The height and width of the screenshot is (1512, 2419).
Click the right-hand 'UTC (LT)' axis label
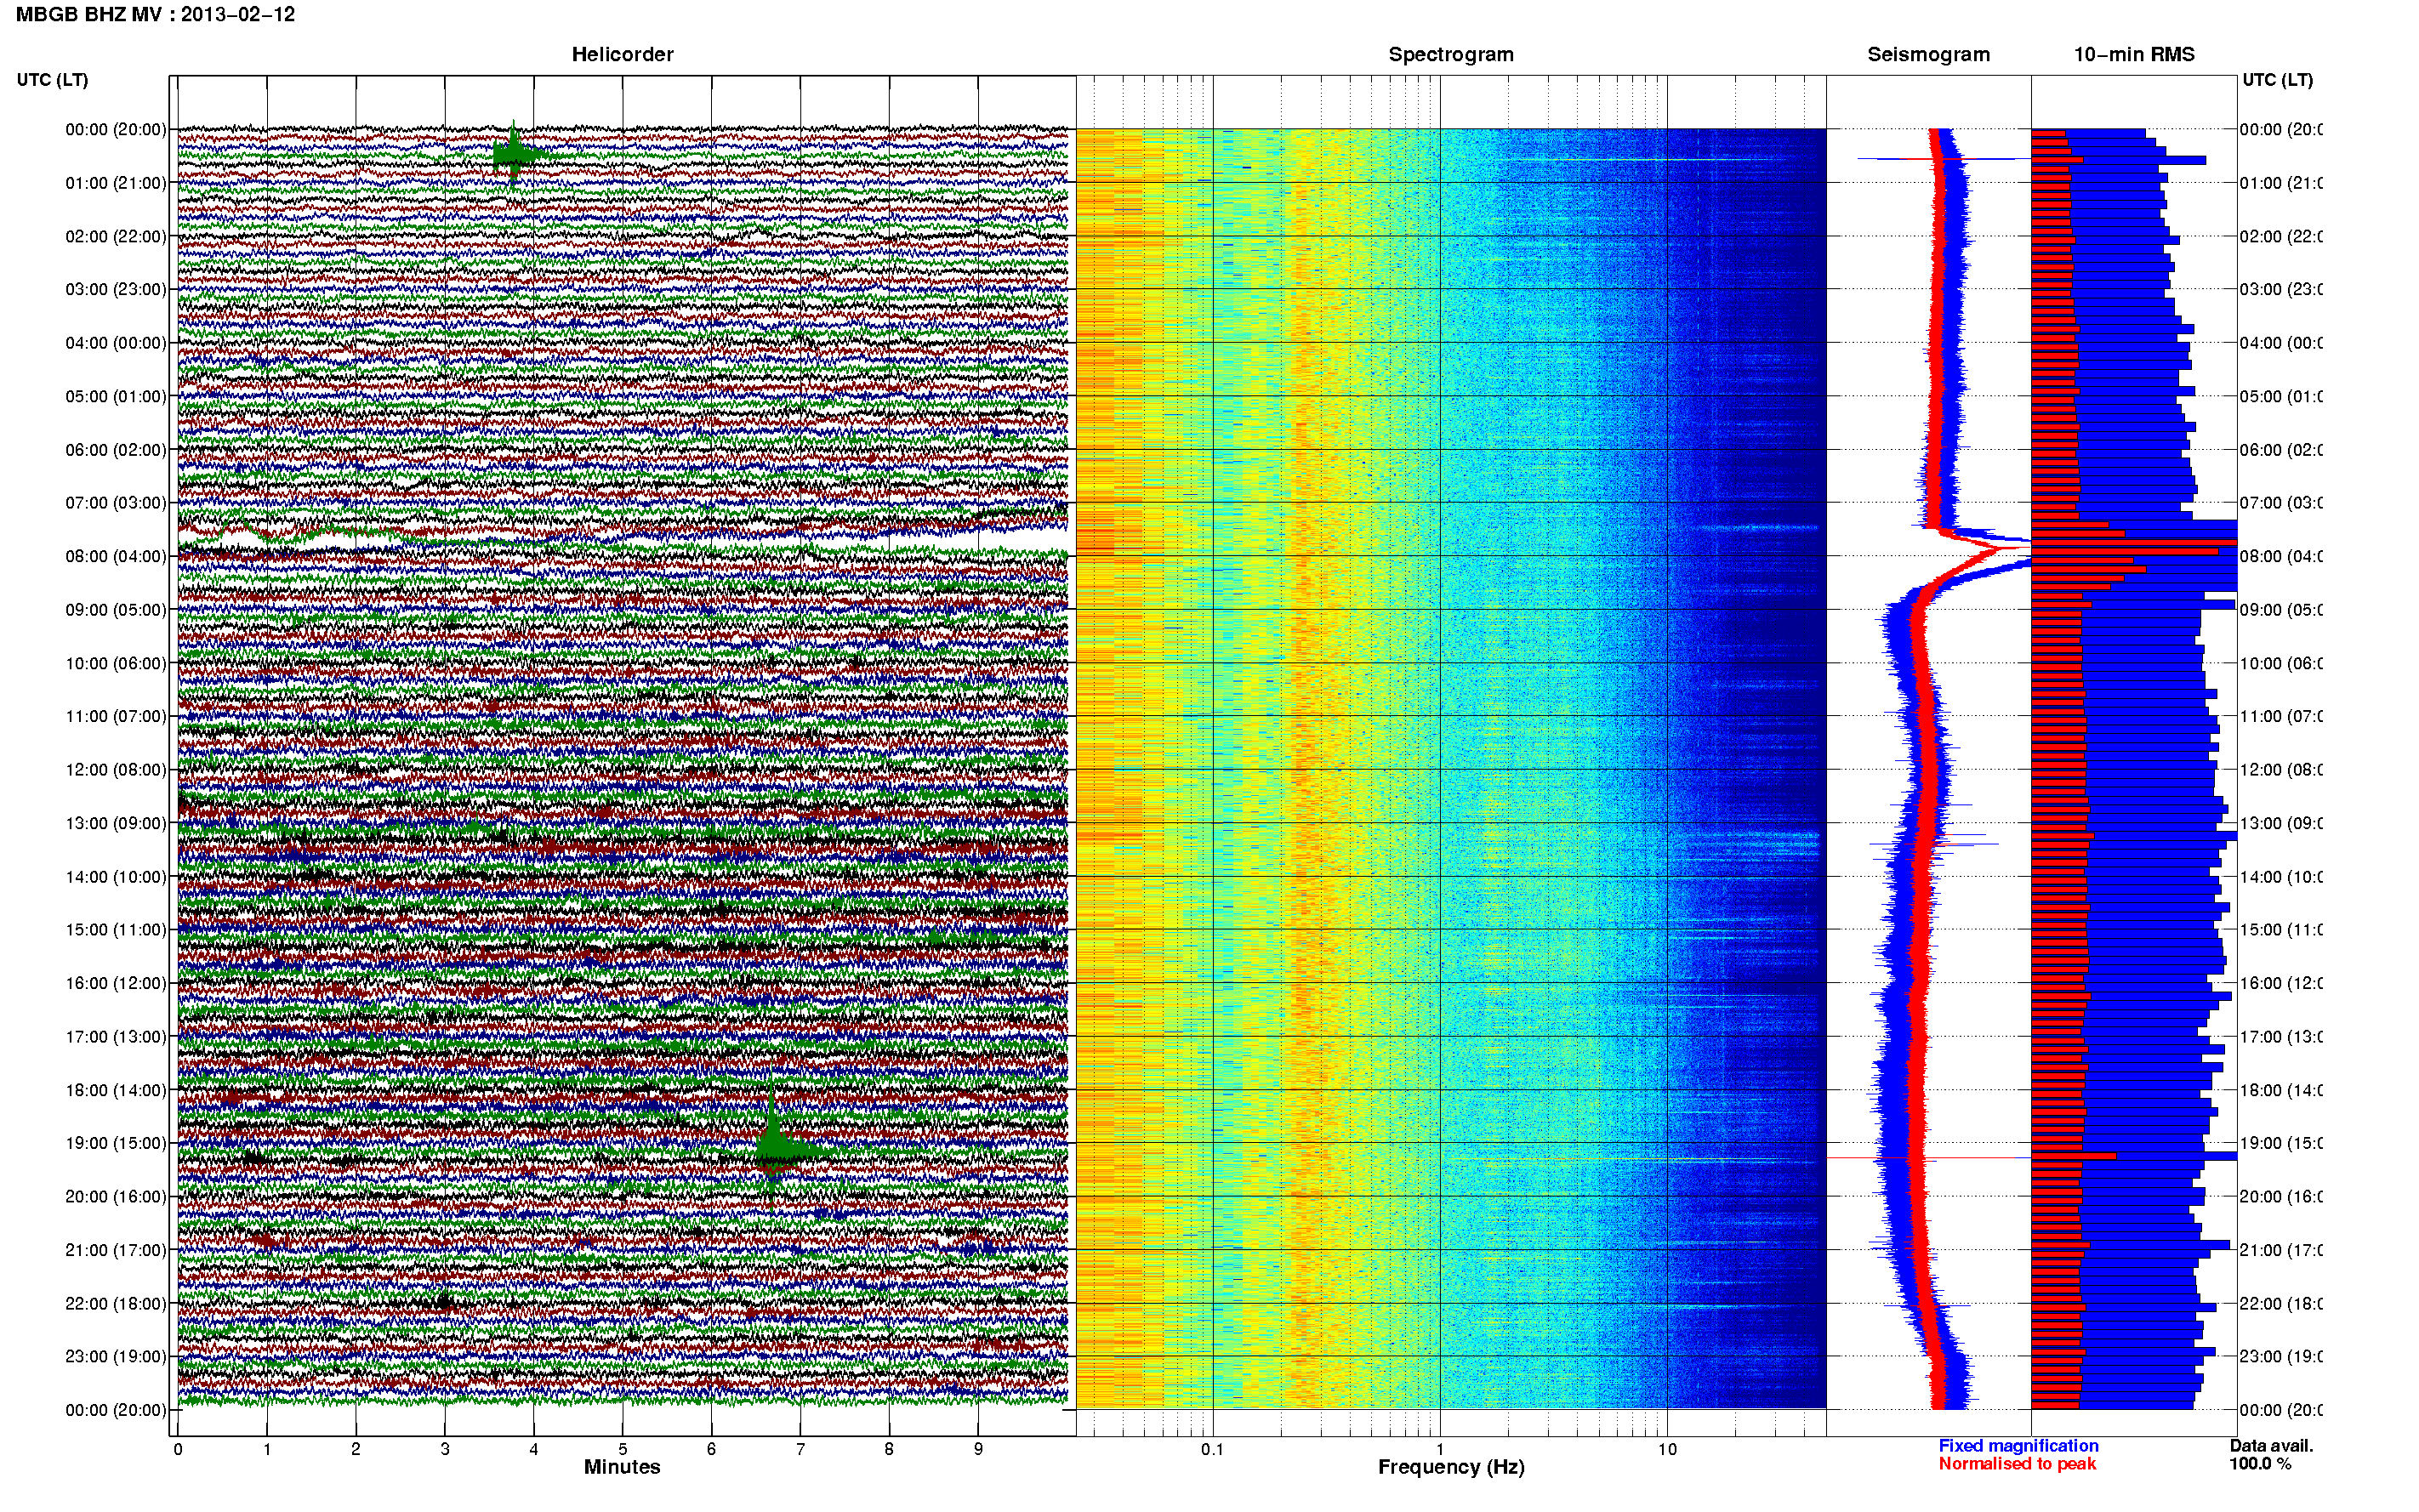click(2277, 80)
